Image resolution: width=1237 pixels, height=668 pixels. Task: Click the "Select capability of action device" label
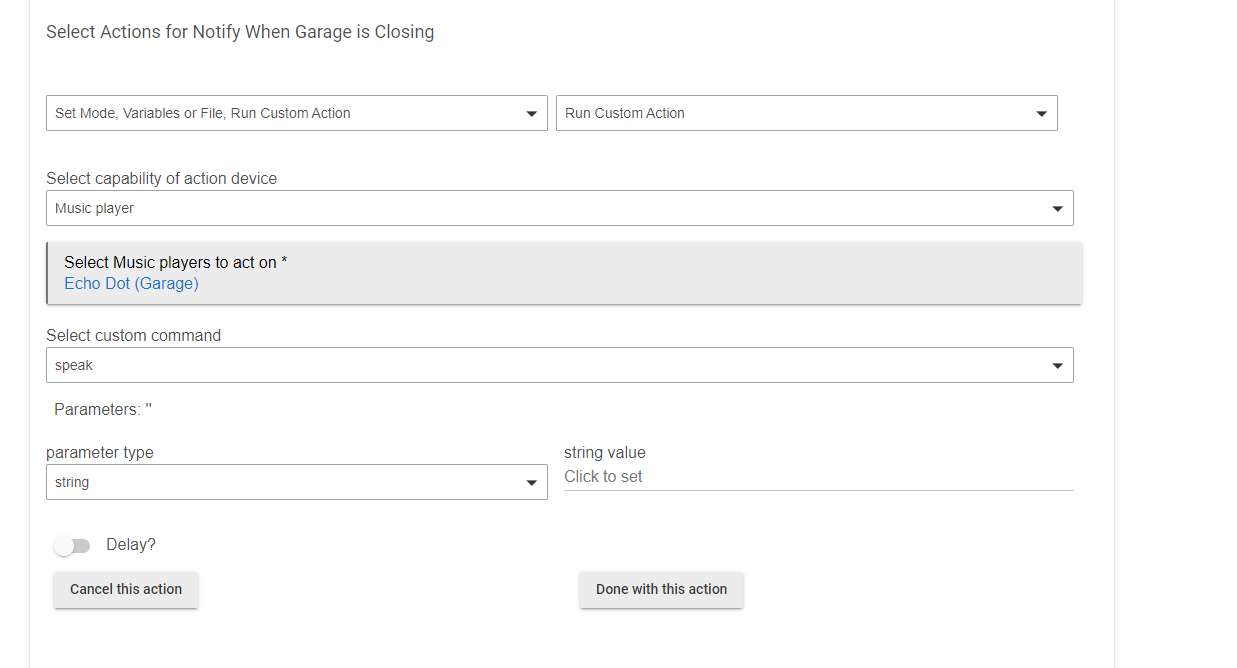[x=161, y=179]
